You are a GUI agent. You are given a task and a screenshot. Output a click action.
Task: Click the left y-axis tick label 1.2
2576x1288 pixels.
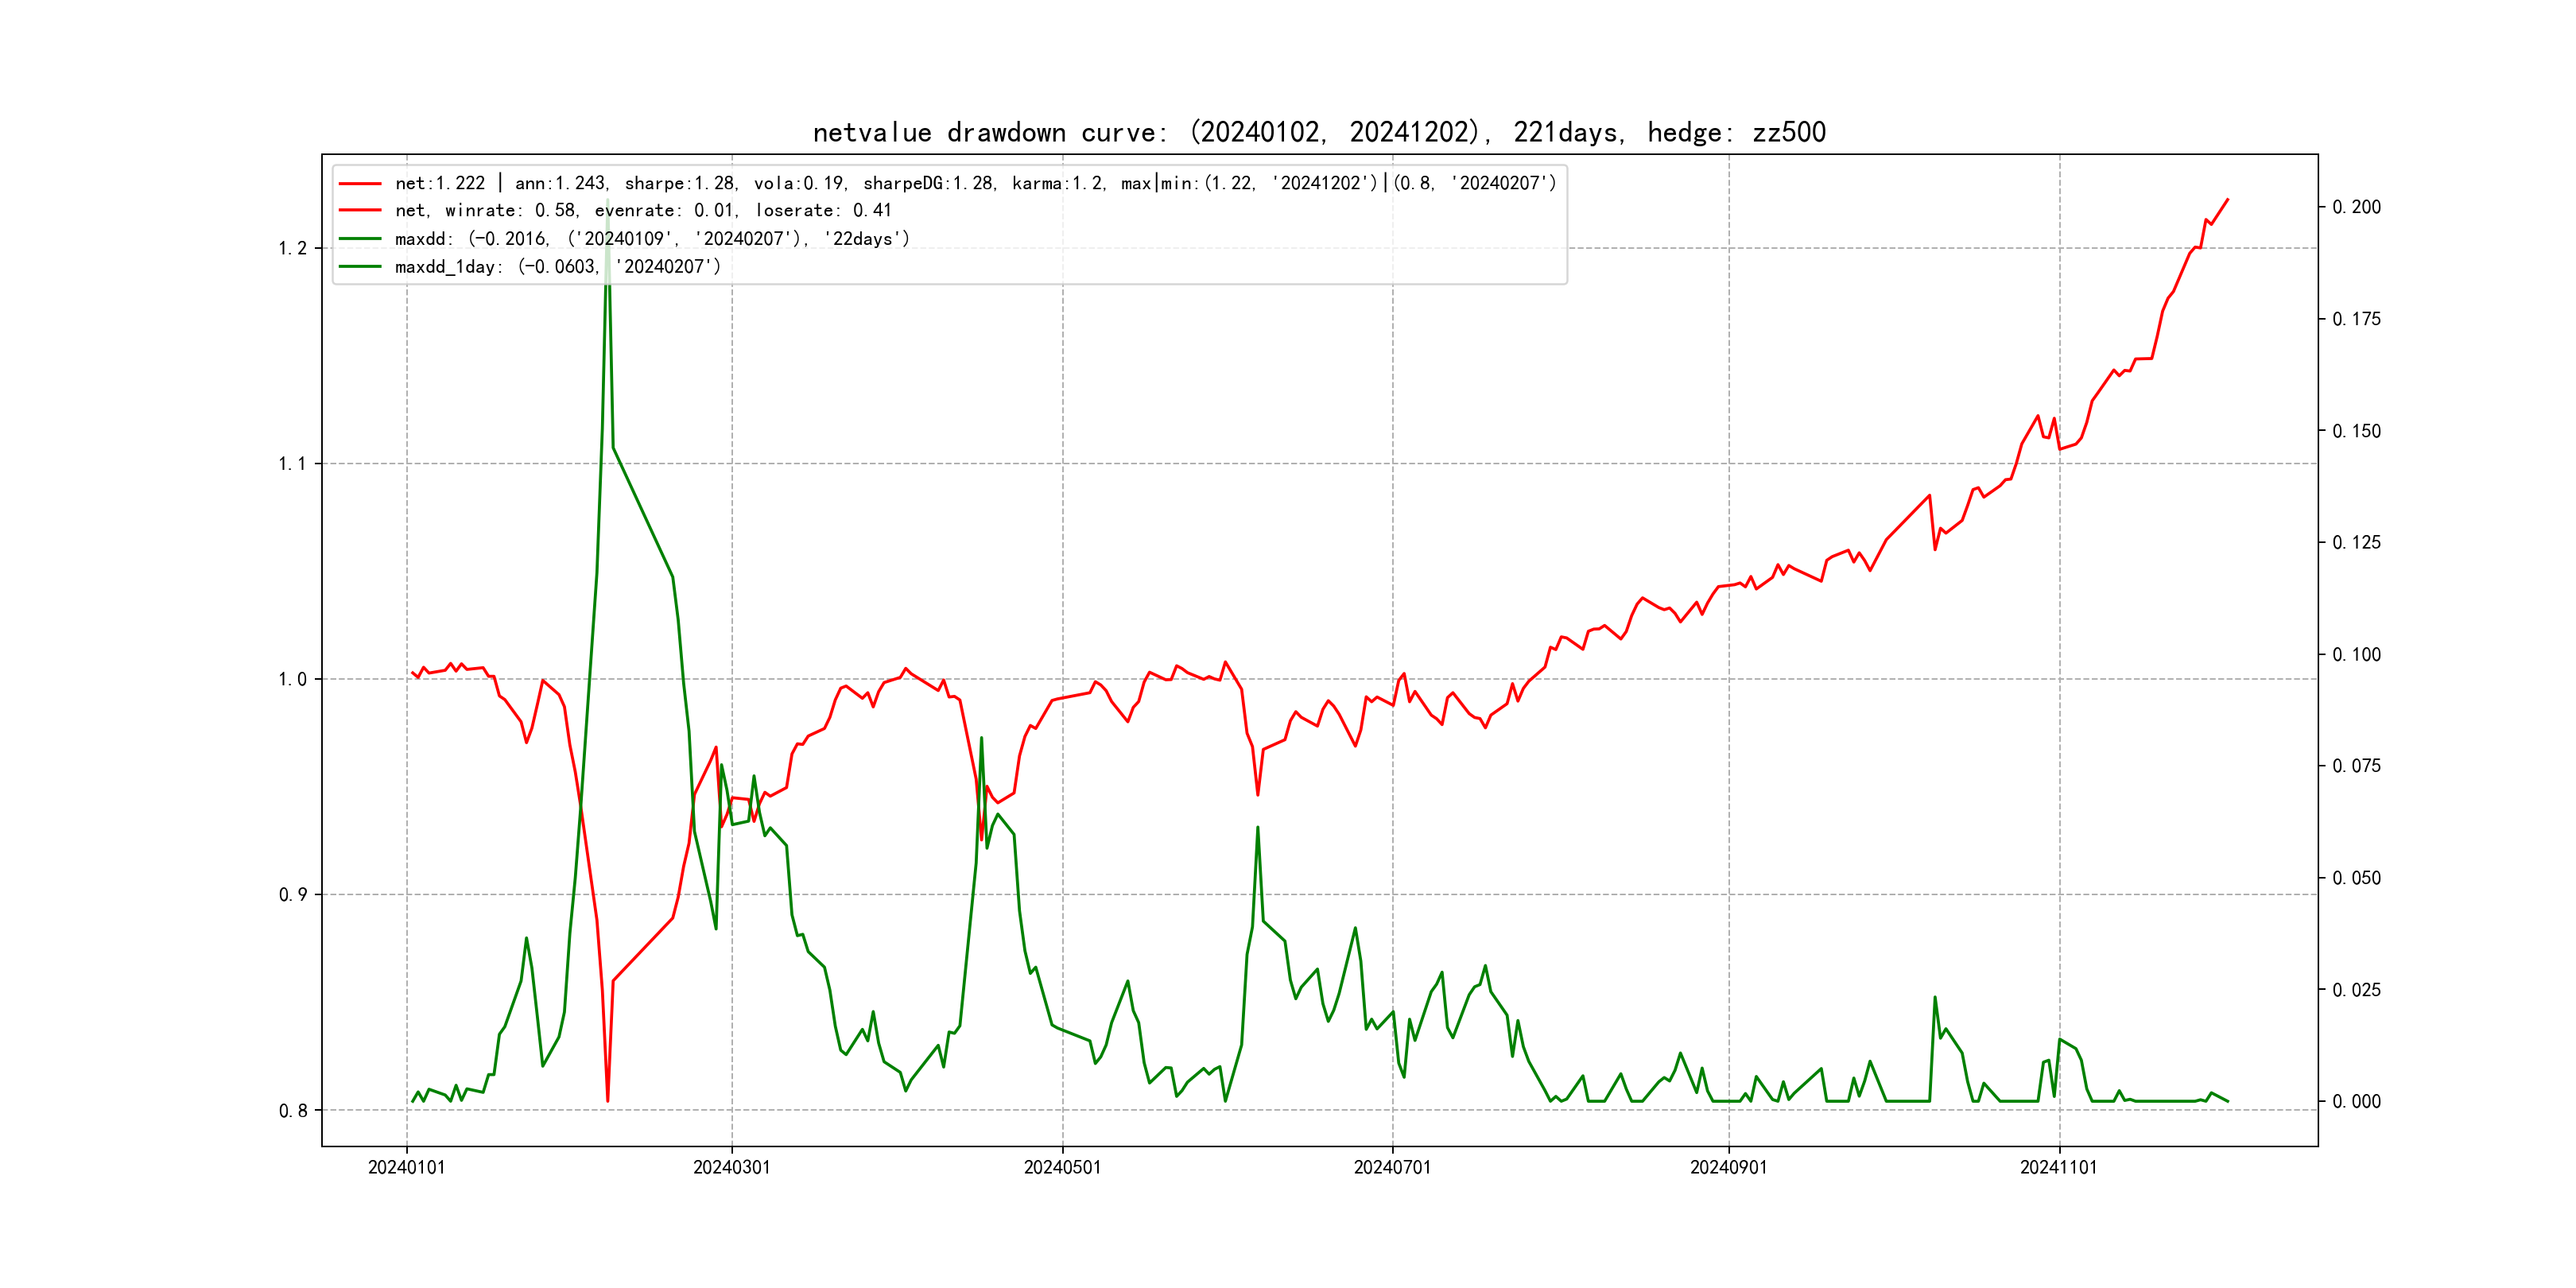[292, 249]
